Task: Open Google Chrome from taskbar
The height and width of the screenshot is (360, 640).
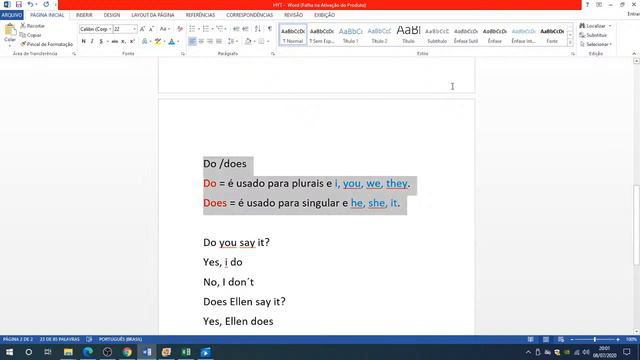Action: [x=127, y=352]
